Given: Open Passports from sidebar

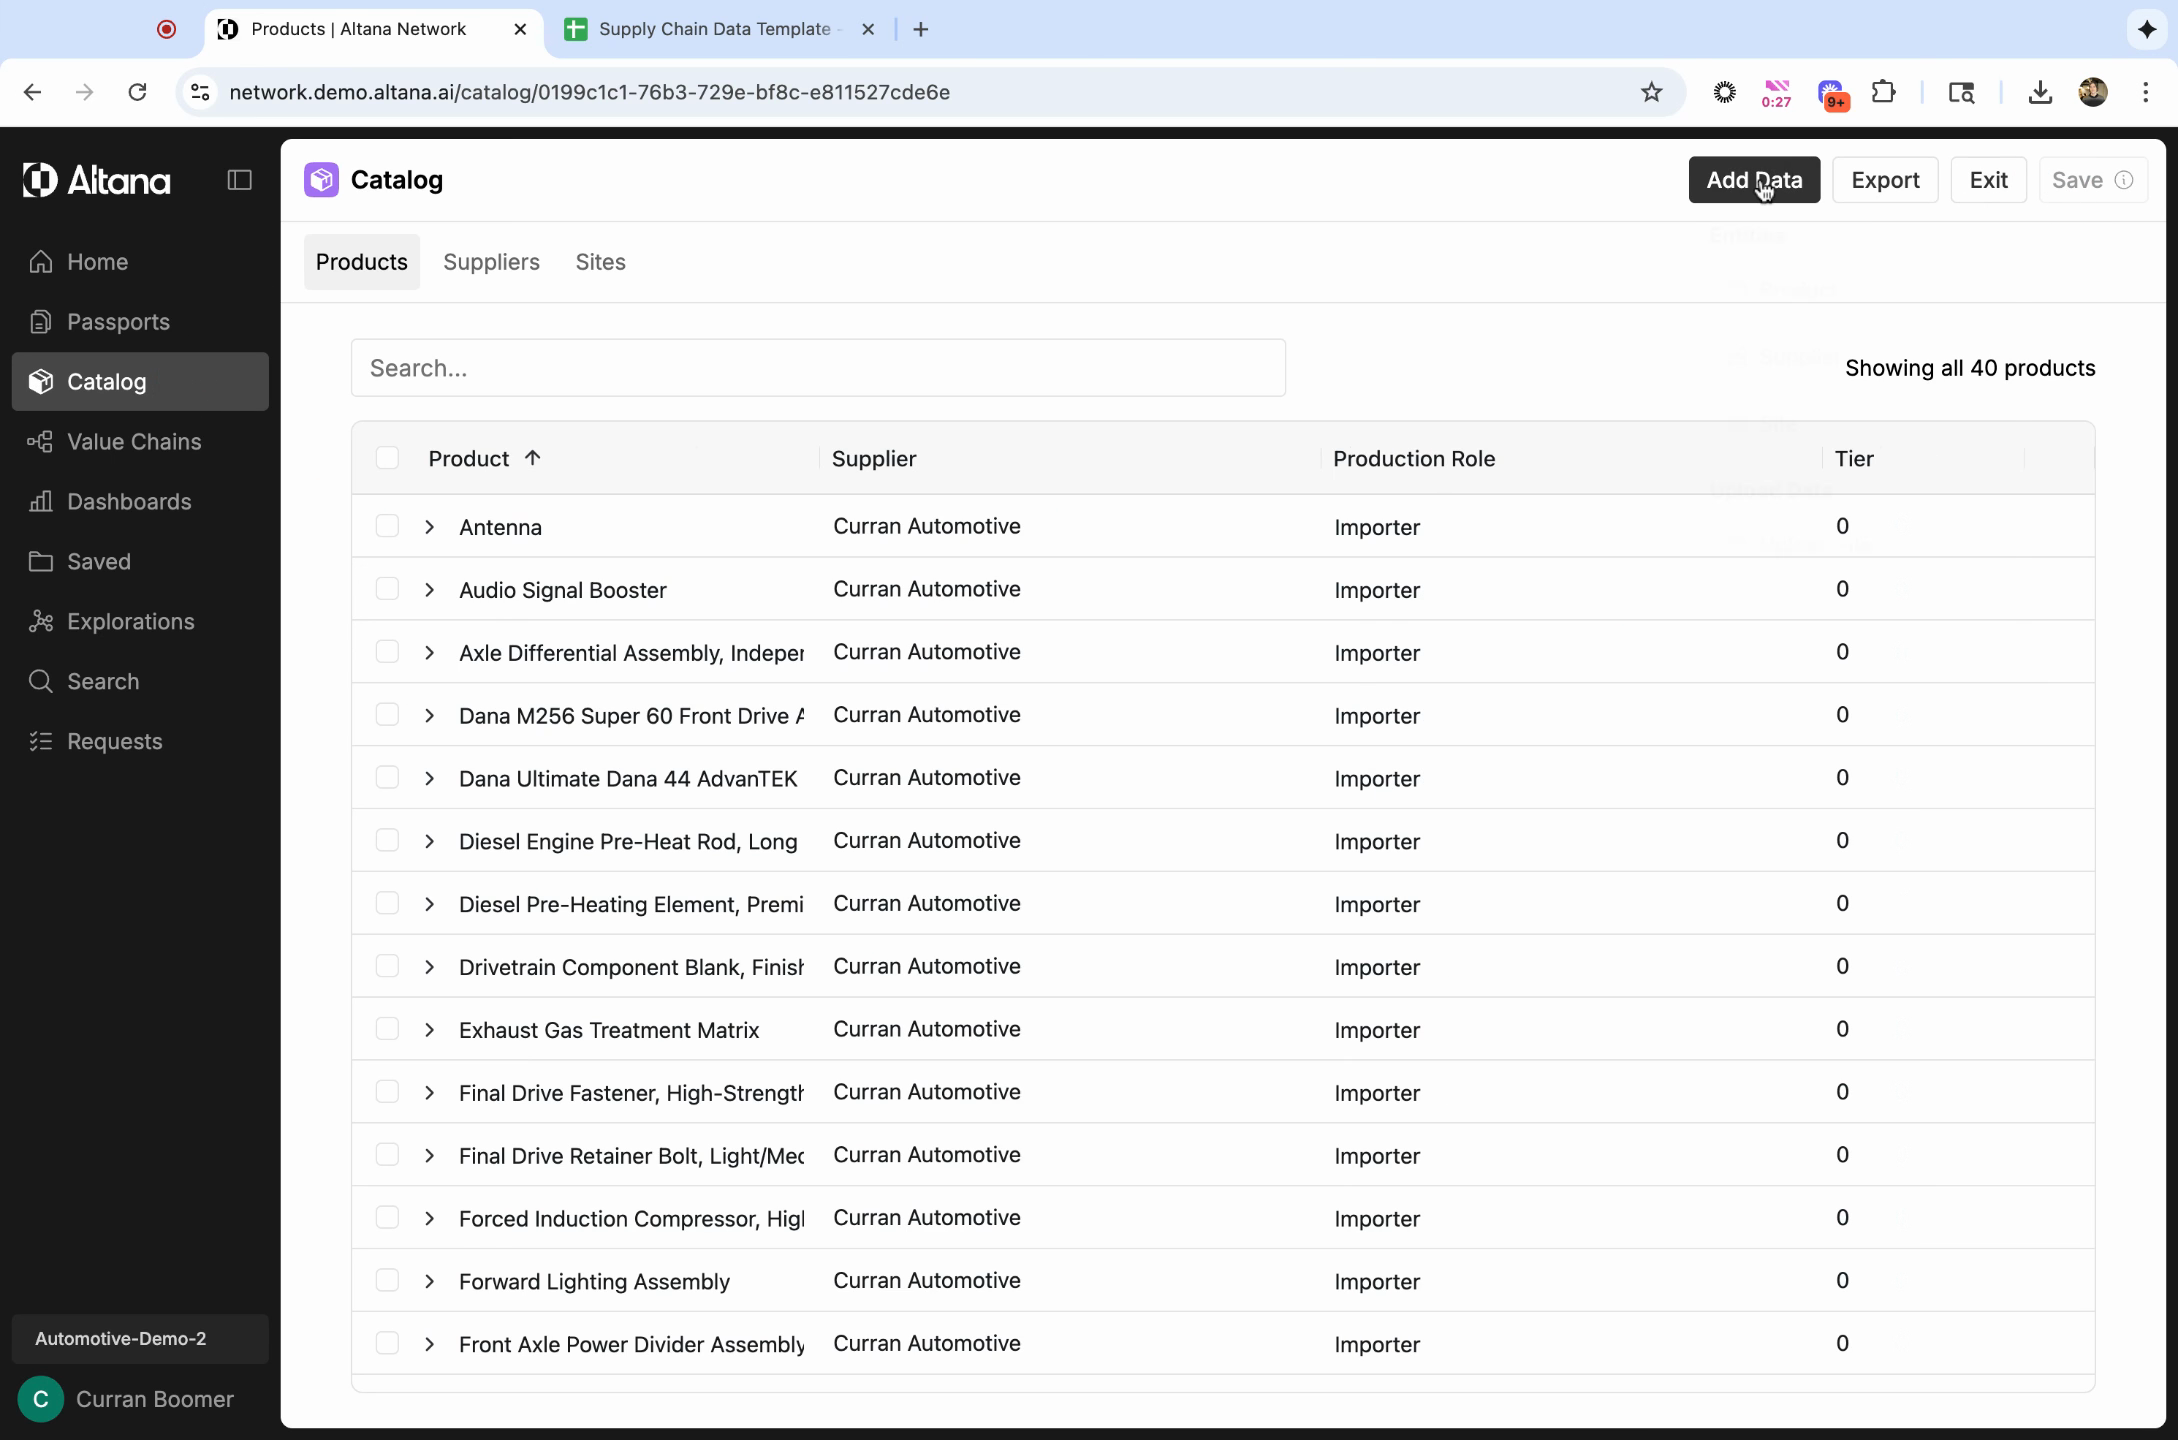Looking at the screenshot, I should click(x=117, y=322).
